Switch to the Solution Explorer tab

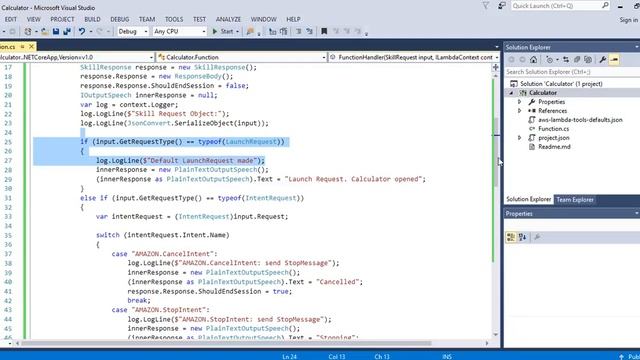[x=529, y=200]
